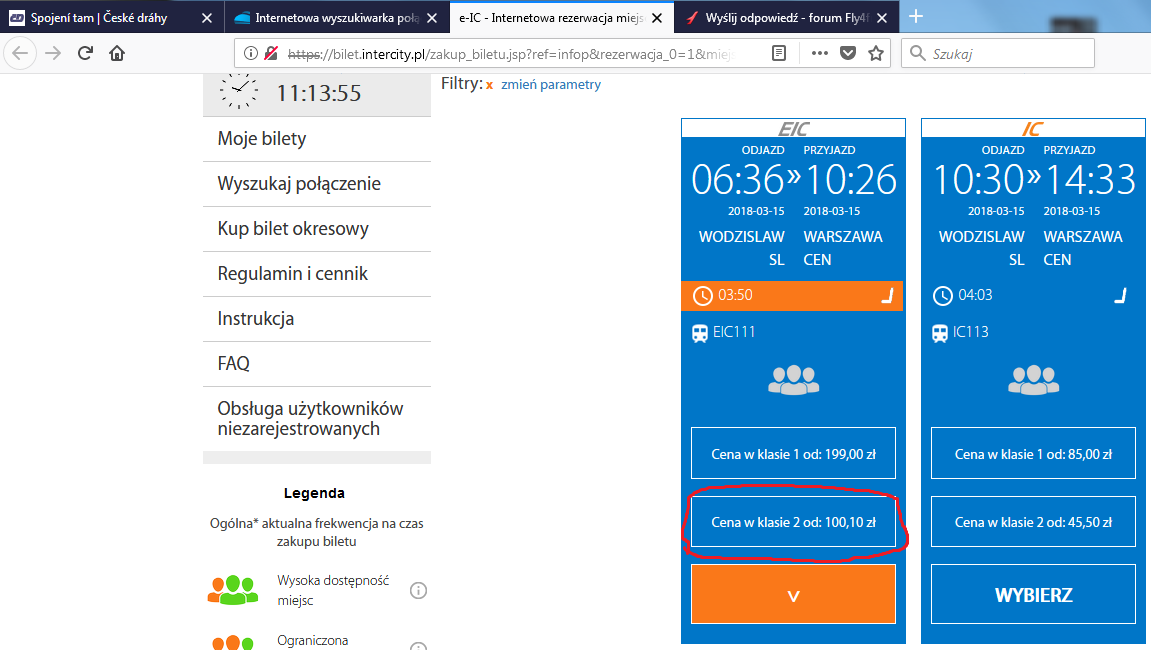
Task: Select the IC113 train with WYBIERZ
Action: (1034, 594)
